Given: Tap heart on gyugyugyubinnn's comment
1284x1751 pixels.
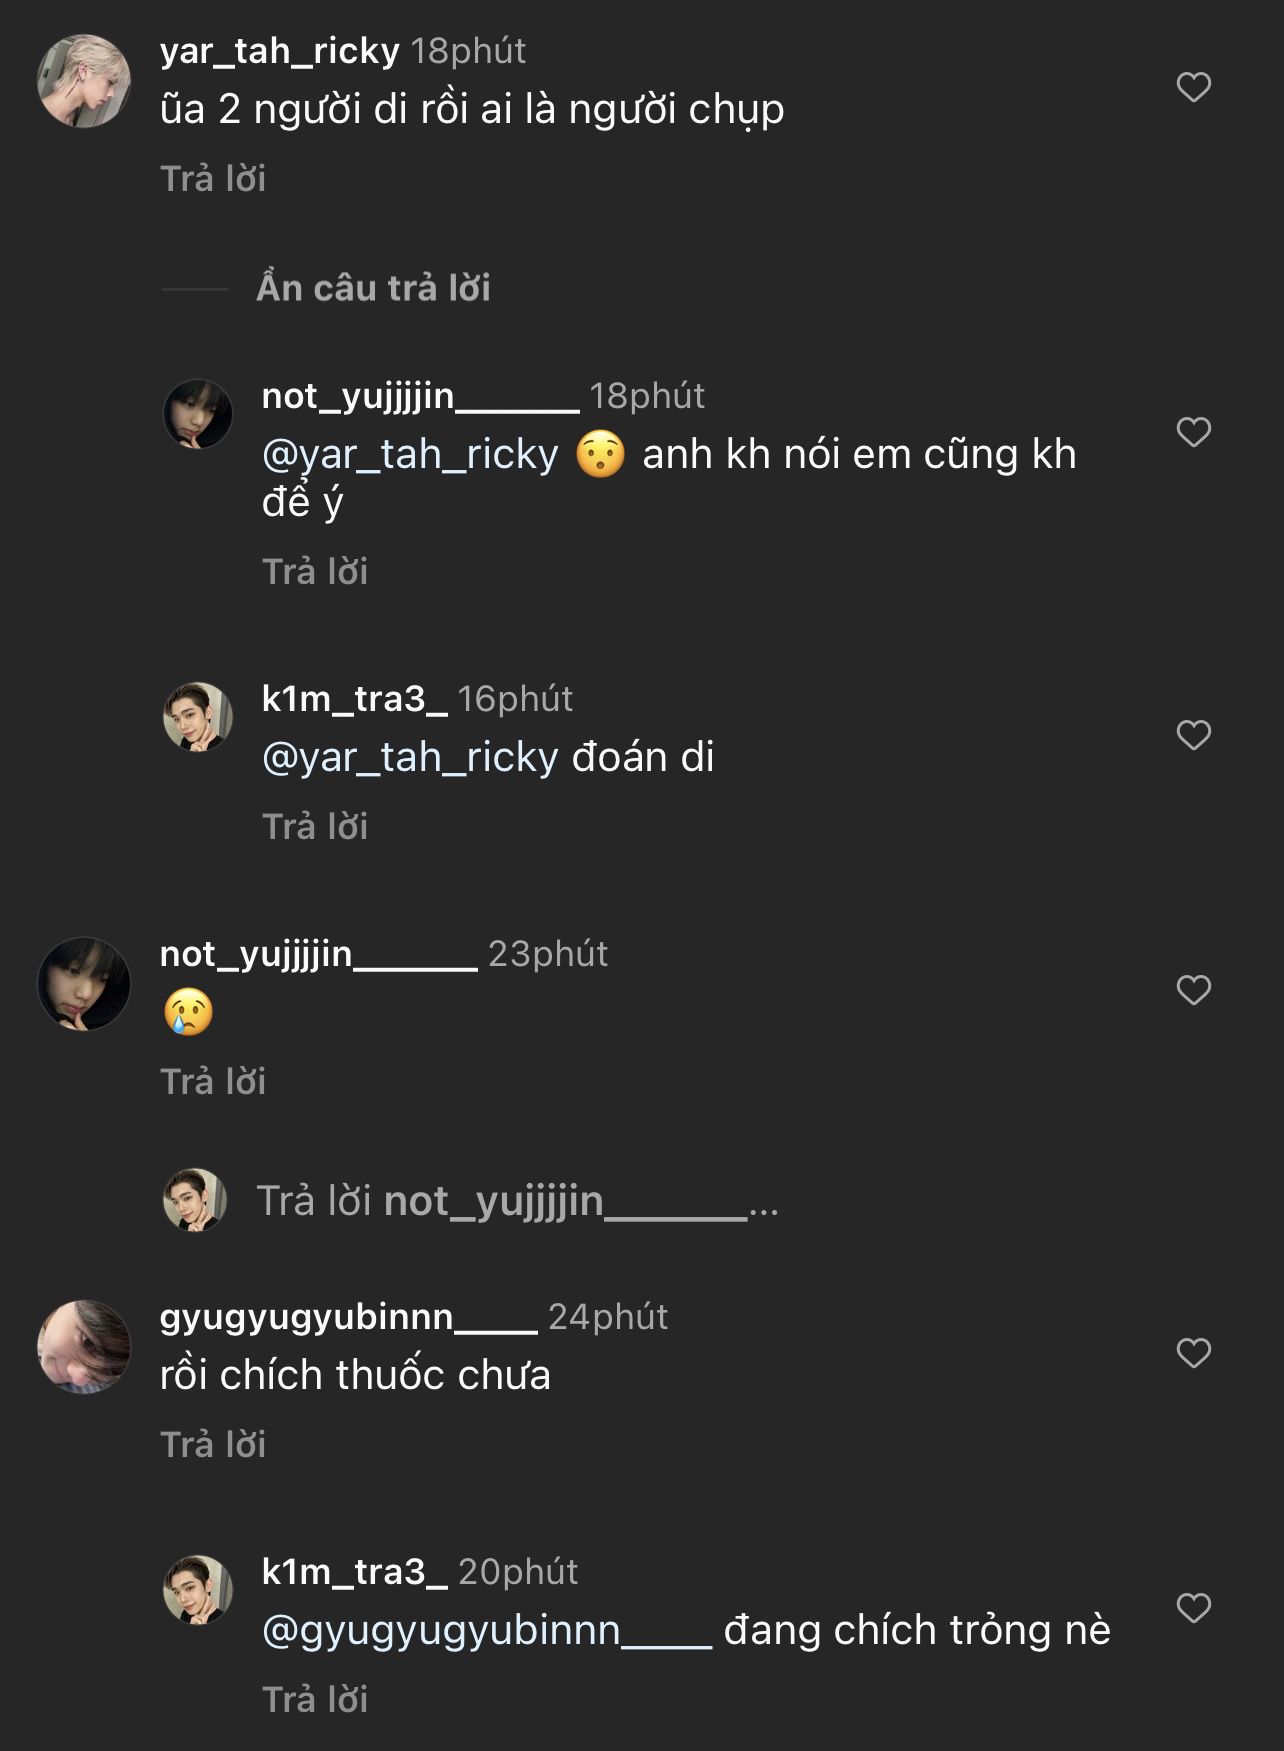Looking at the screenshot, I should click(x=1193, y=1353).
